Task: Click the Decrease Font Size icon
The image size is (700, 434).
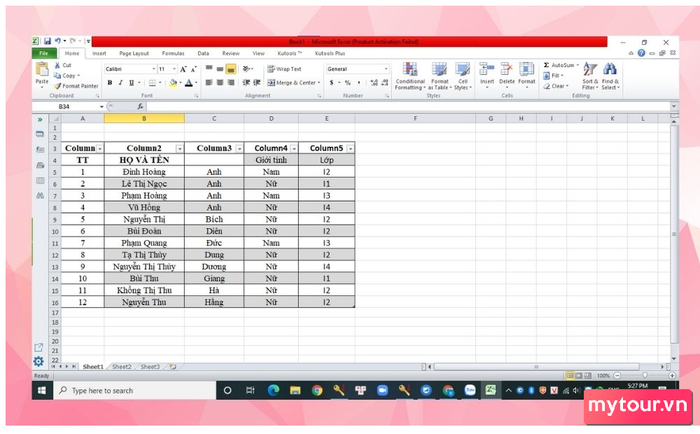Action: (194, 69)
